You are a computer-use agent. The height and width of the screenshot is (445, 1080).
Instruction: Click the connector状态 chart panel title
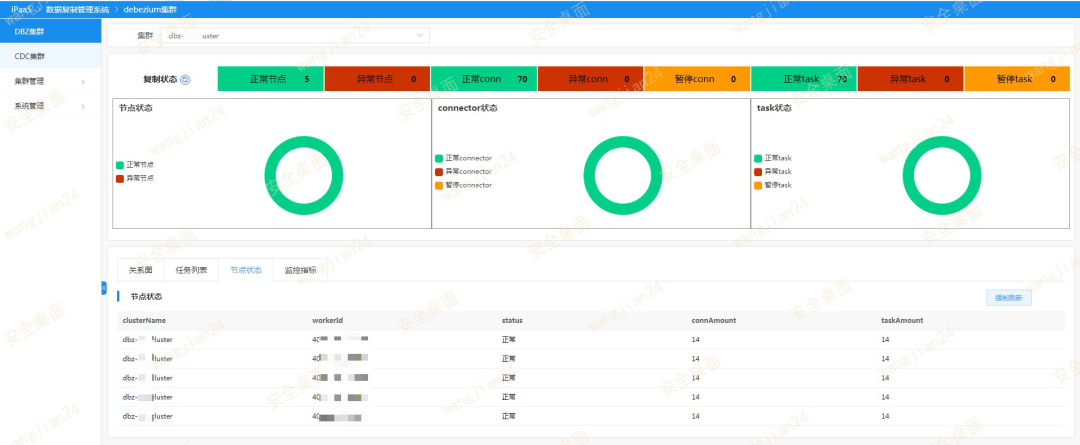[468, 108]
